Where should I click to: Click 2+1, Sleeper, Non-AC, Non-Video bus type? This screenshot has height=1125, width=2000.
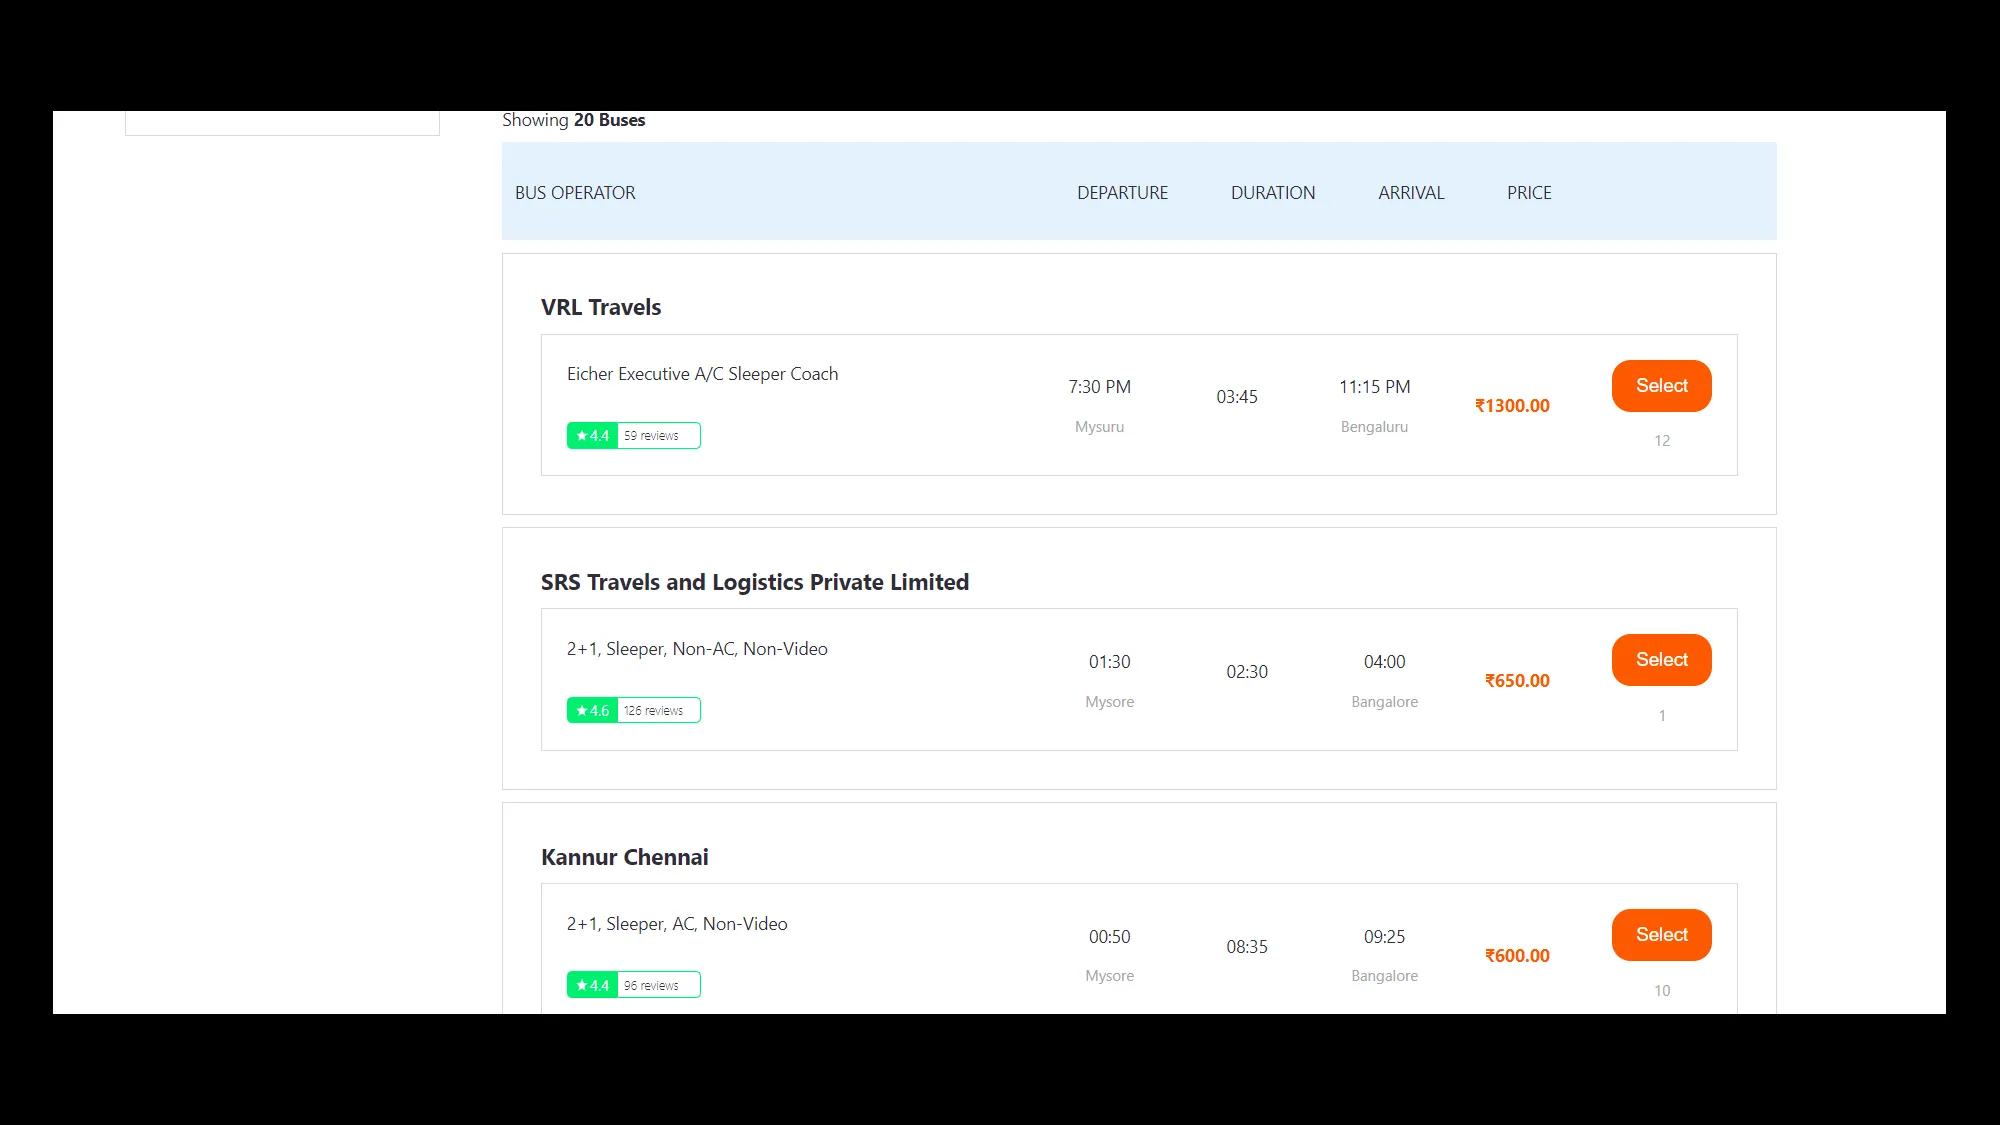(697, 649)
